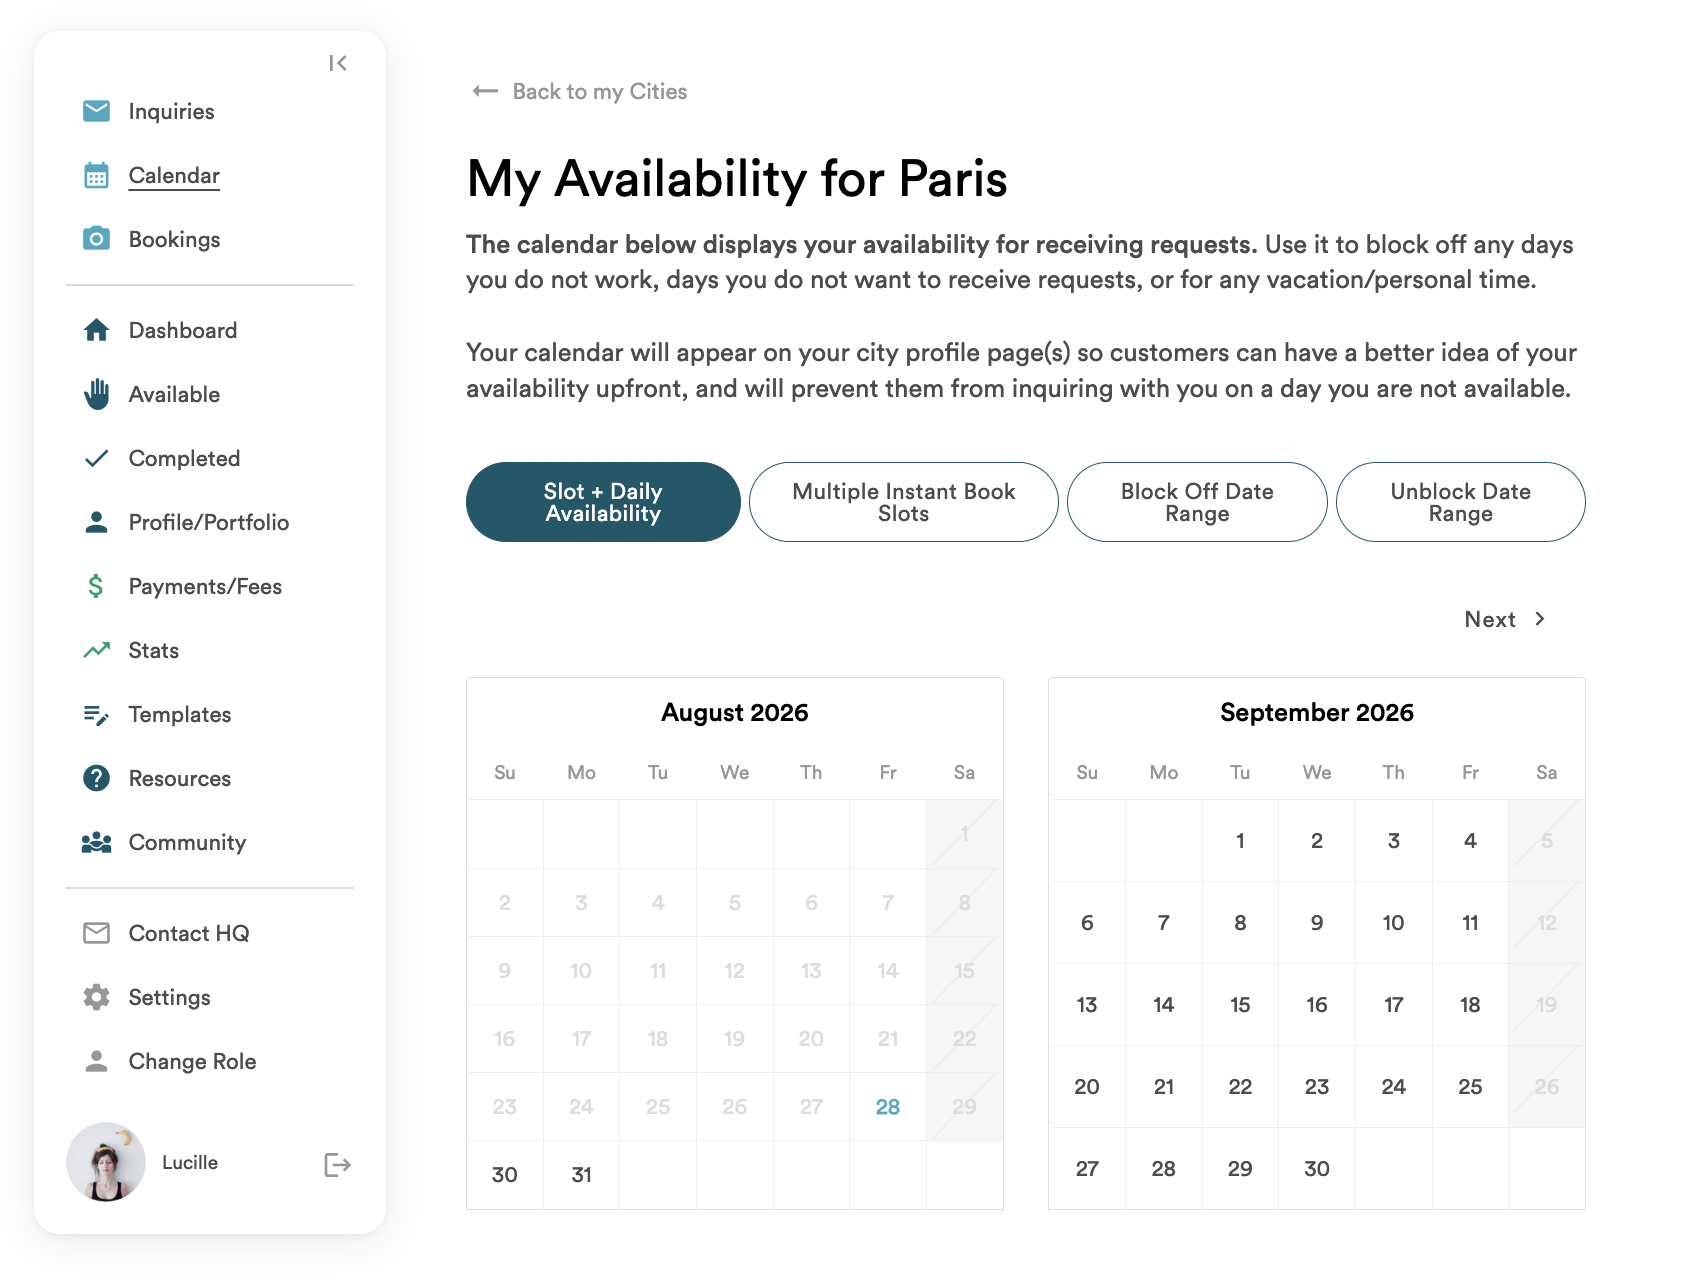Click the Payments/Fees dollar icon
Viewport: 1706px width, 1288px height.
click(x=96, y=586)
